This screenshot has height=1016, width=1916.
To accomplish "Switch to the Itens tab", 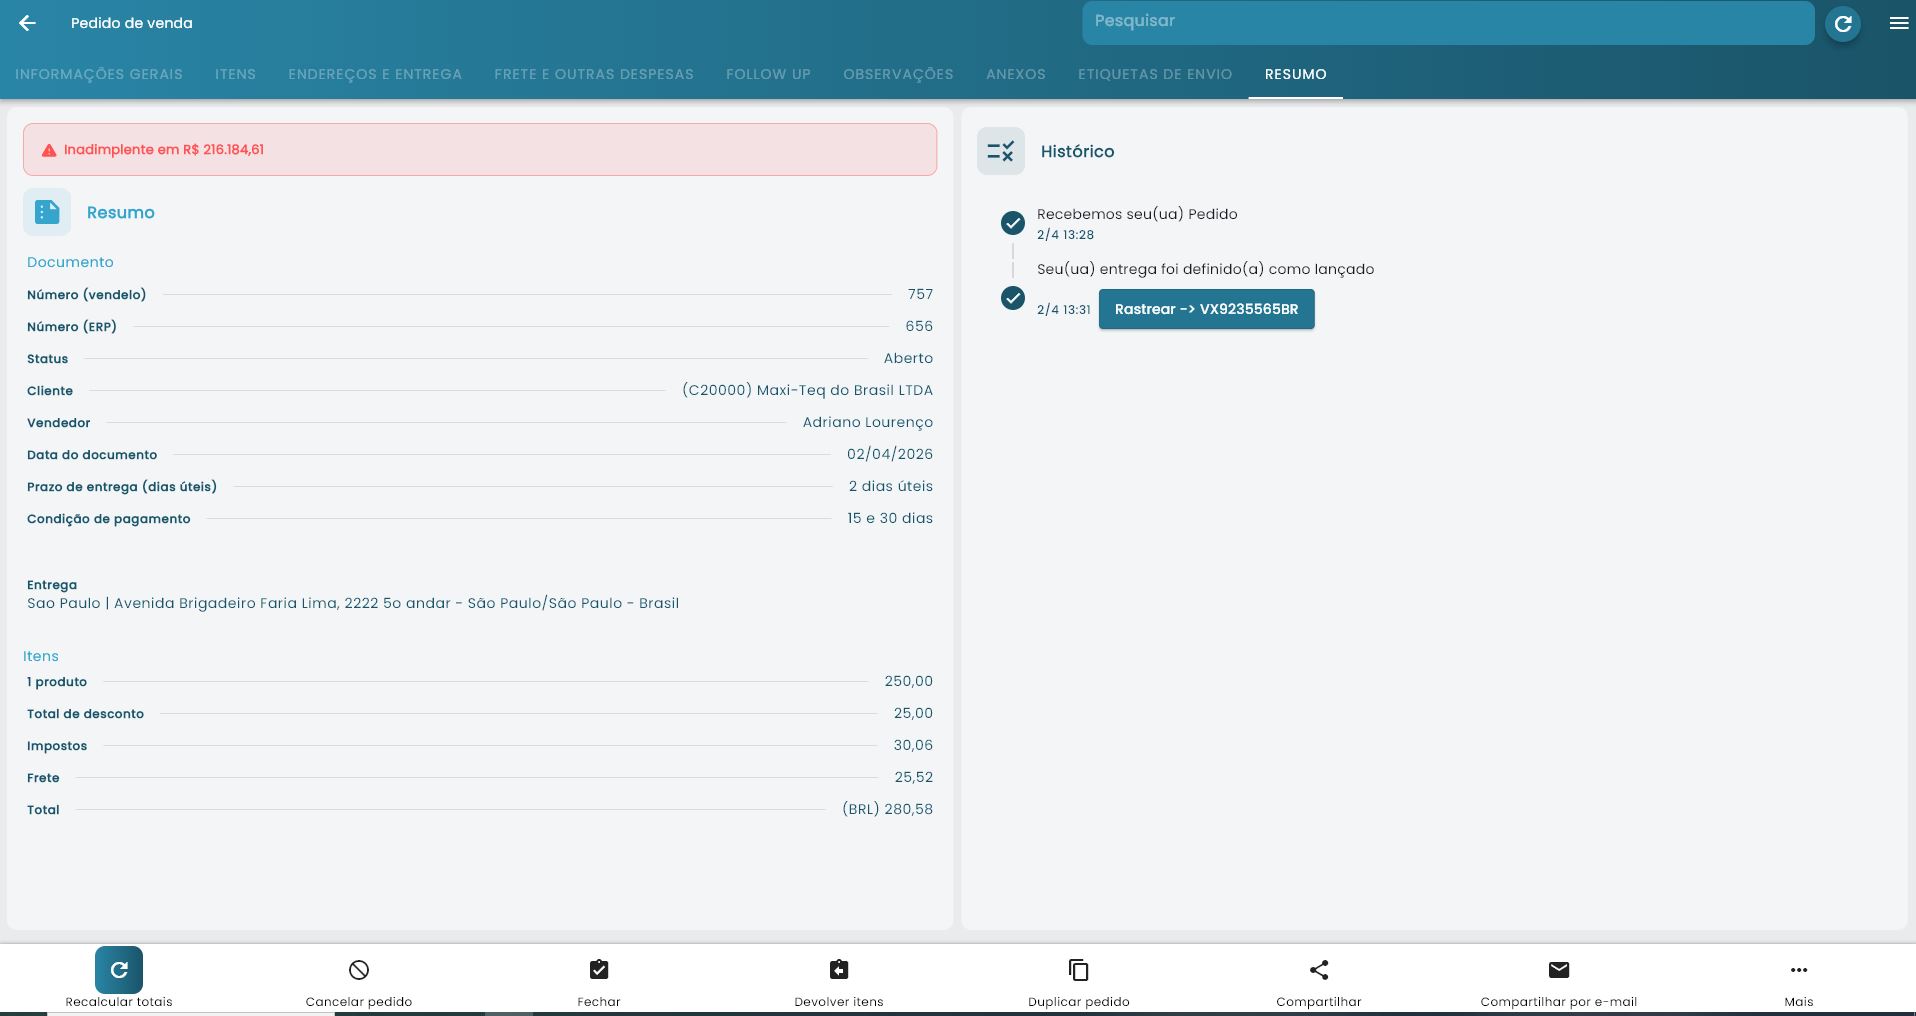I will point(235,74).
